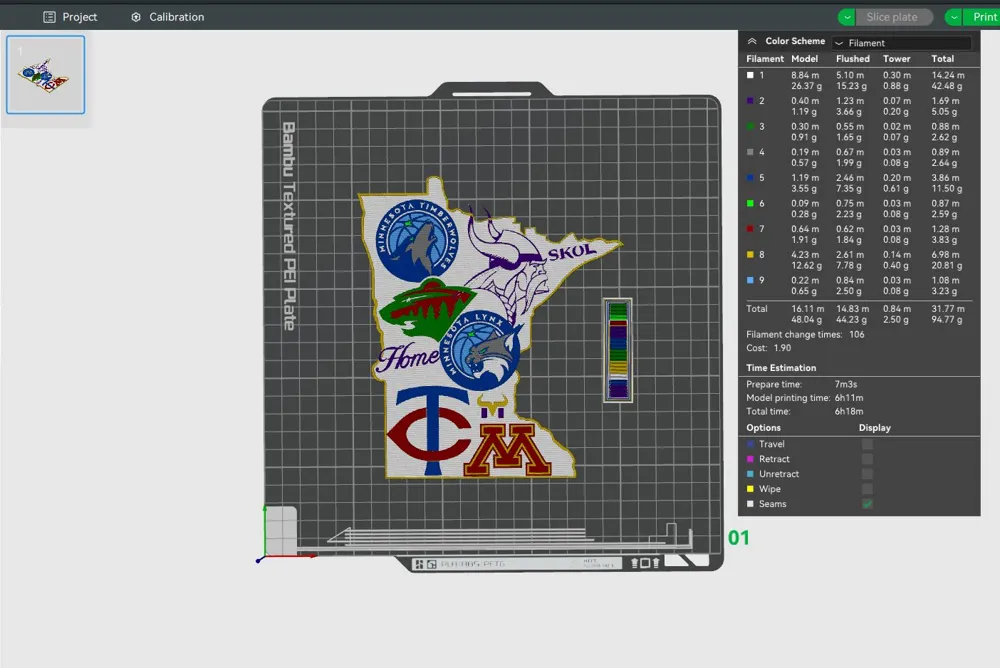Open the Filament color scheme dropdown
The image size is (1000, 668).
[x=901, y=43]
